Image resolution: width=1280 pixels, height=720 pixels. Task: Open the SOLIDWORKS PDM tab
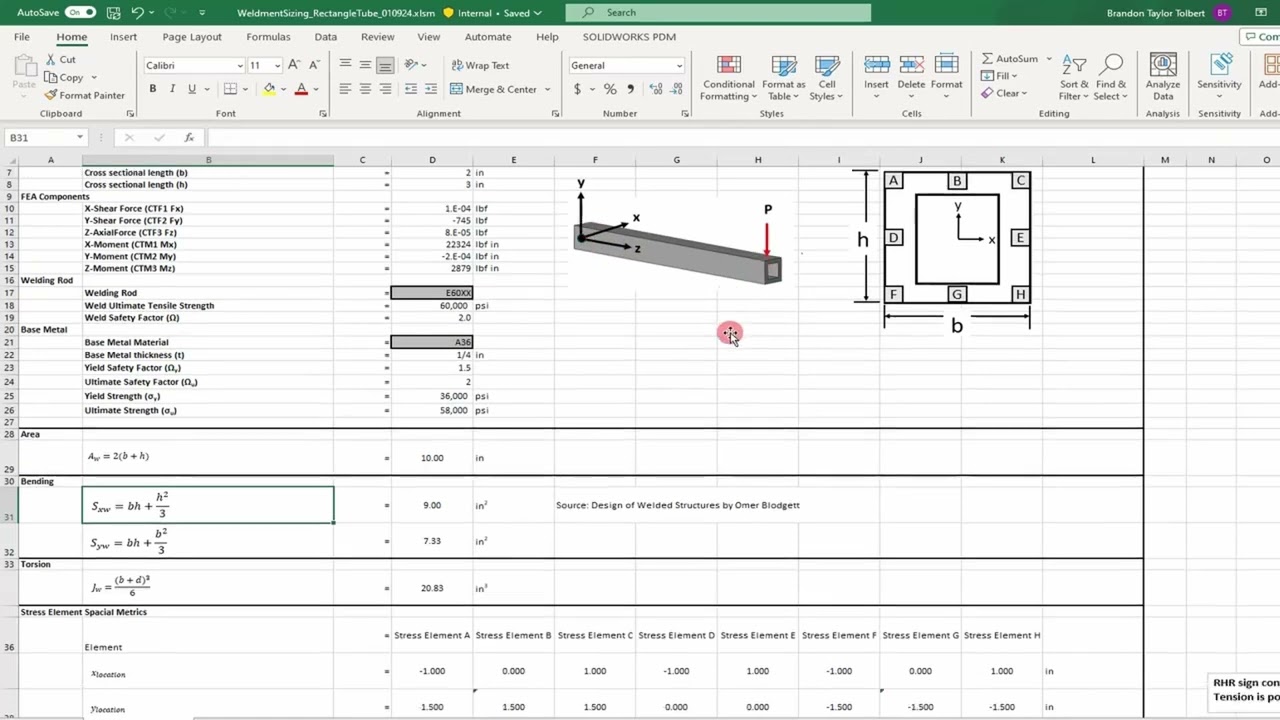pos(629,37)
